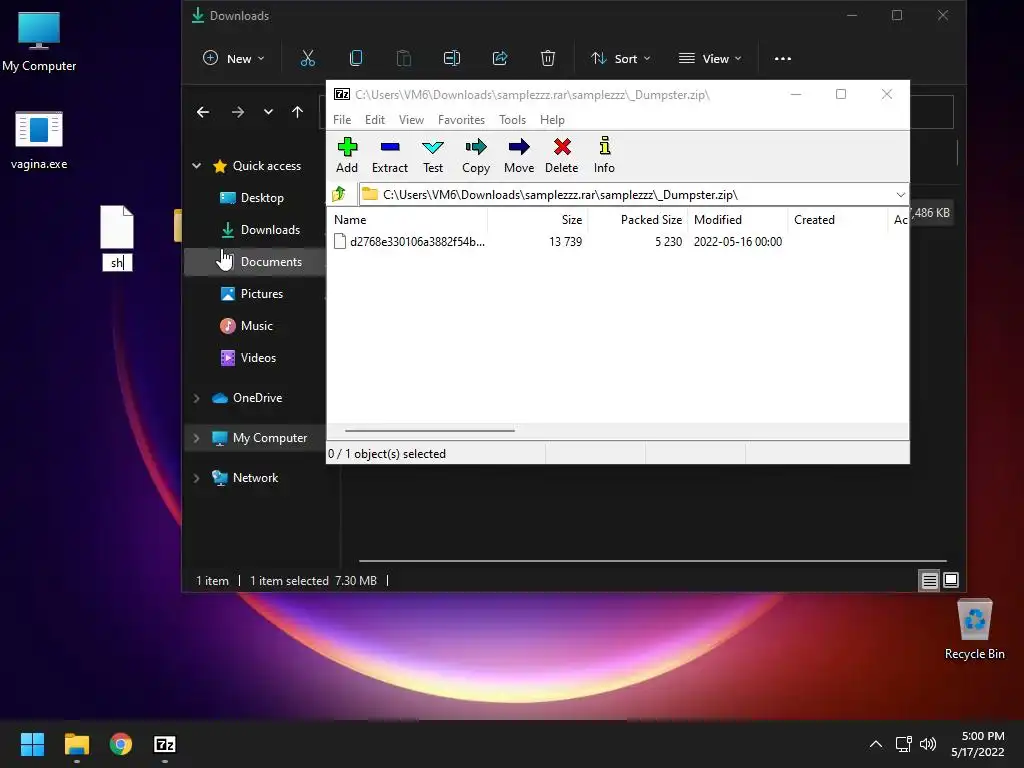Click the Paste icon in Explorer toolbar
1024x768 pixels.
[x=404, y=59]
